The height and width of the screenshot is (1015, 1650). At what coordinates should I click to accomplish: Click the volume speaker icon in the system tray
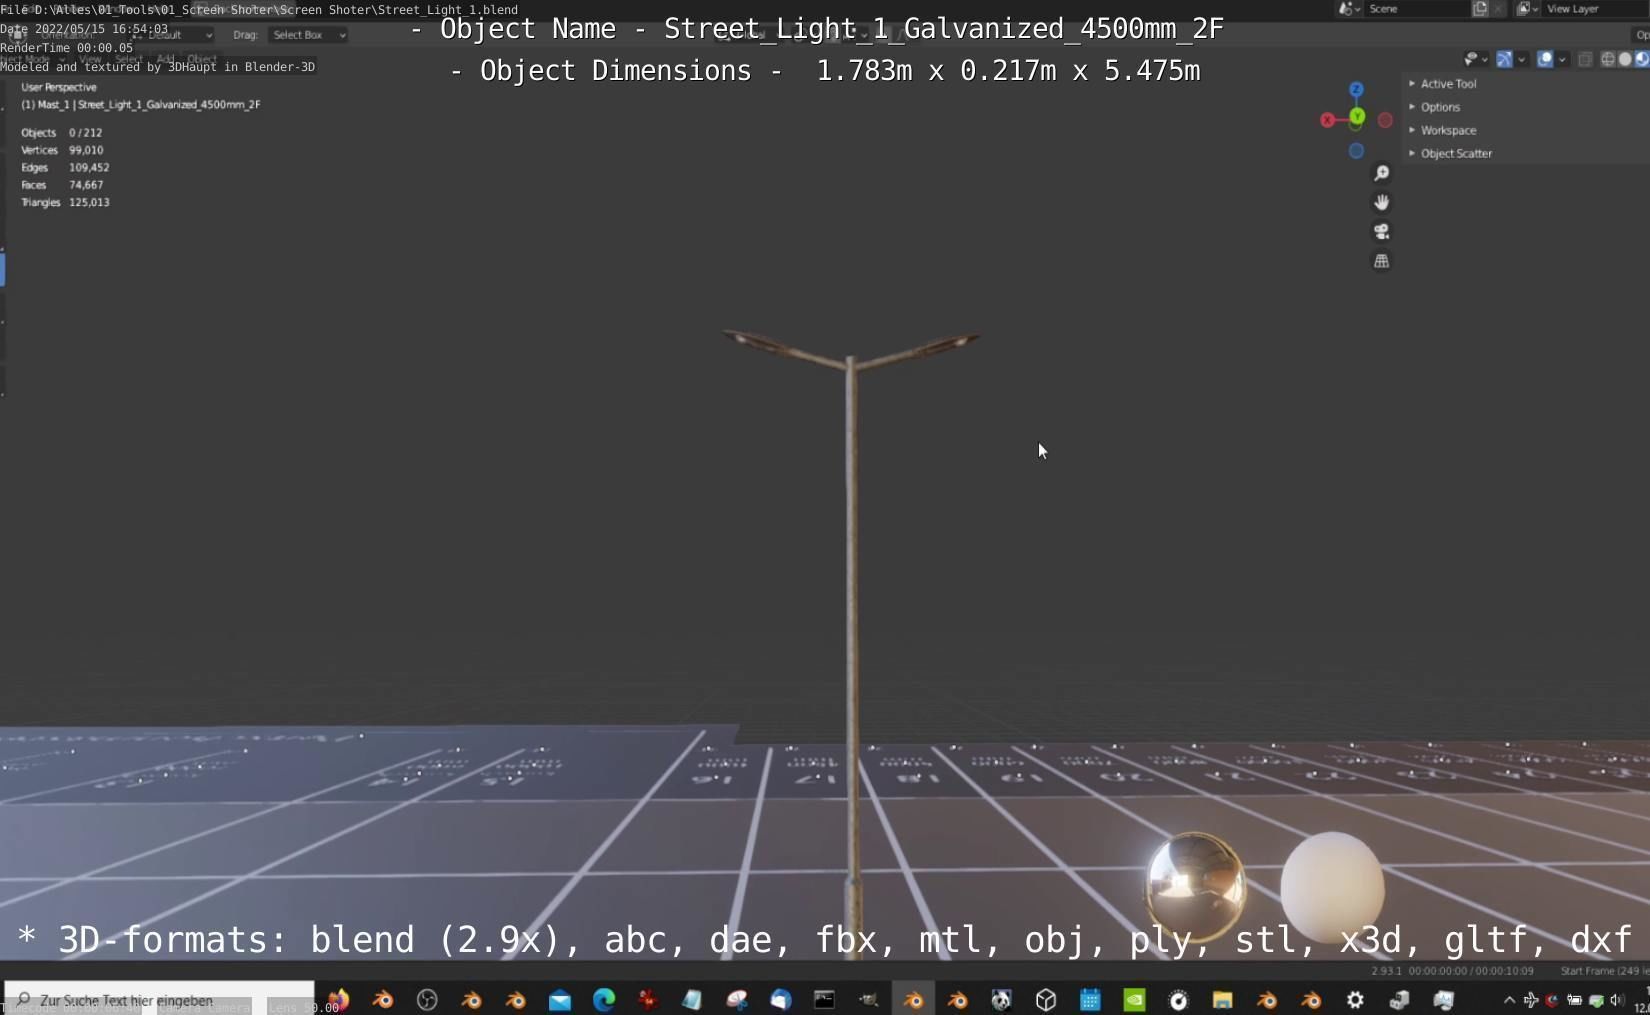pyautogui.click(x=1617, y=1000)
